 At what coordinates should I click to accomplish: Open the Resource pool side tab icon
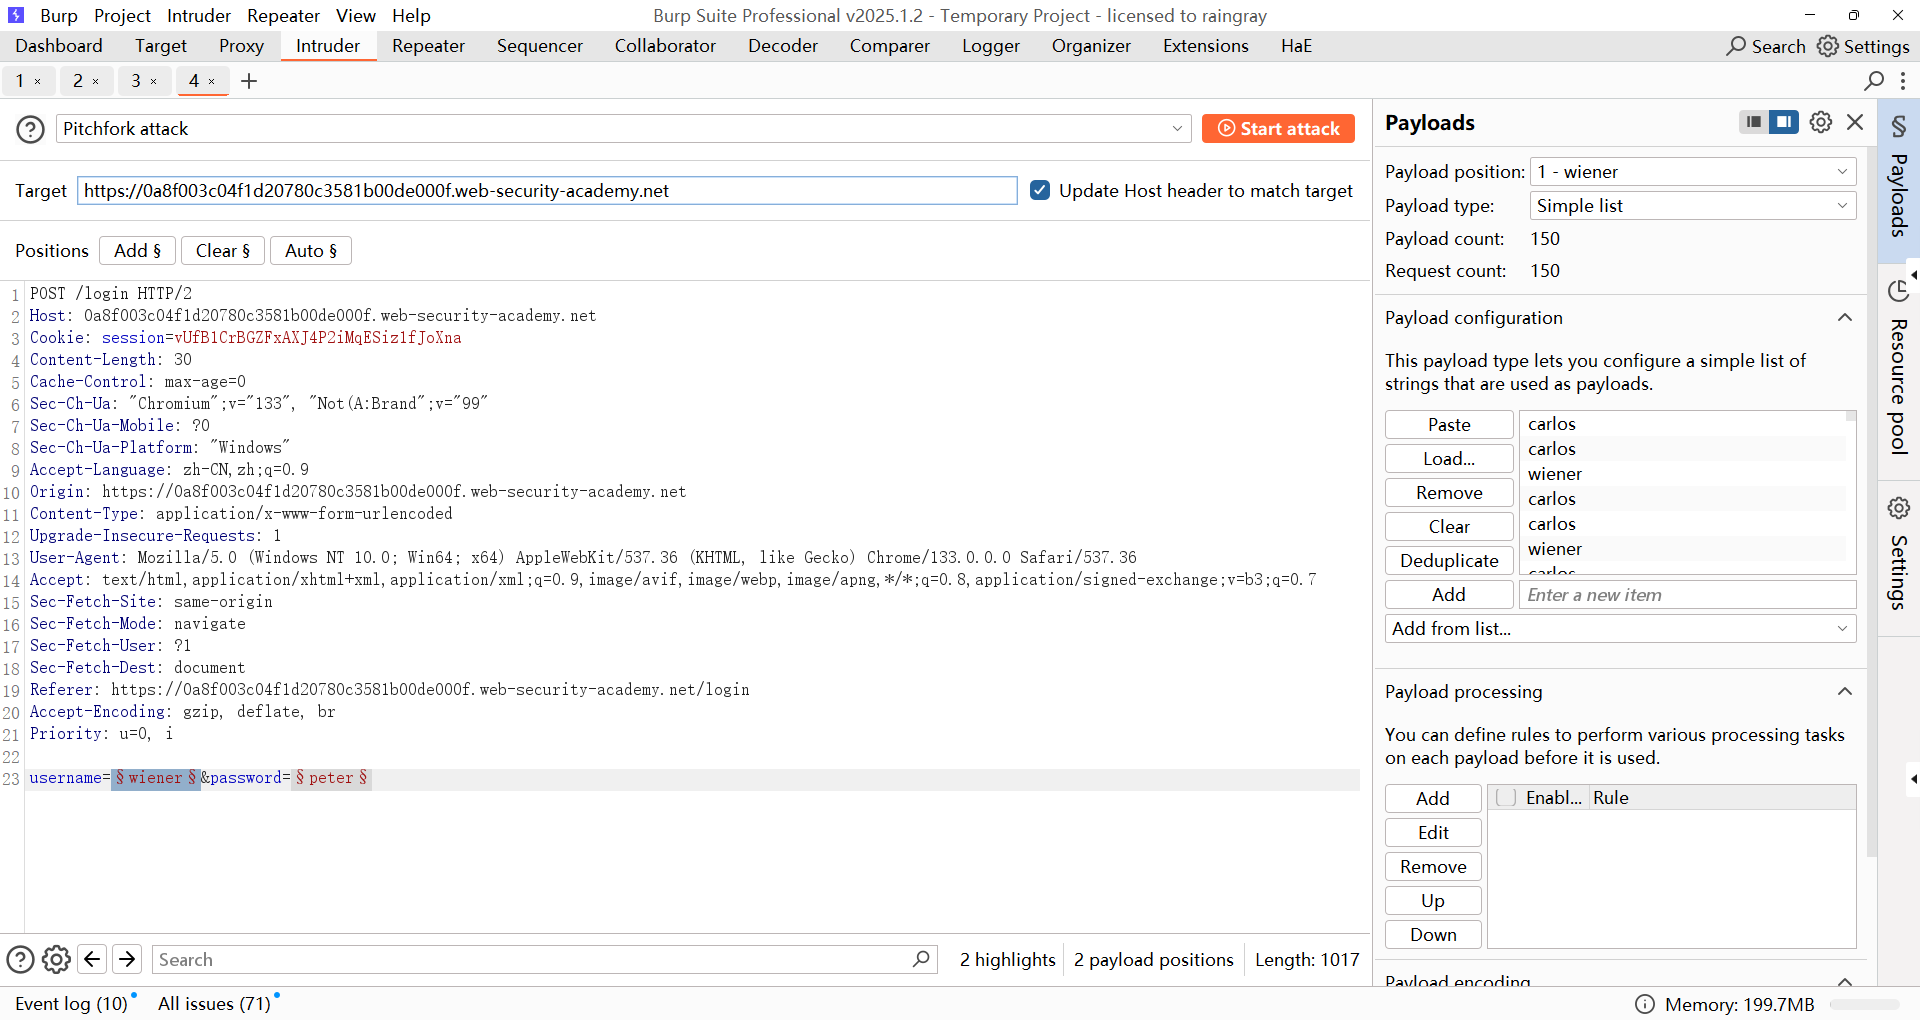point(1898,292)
